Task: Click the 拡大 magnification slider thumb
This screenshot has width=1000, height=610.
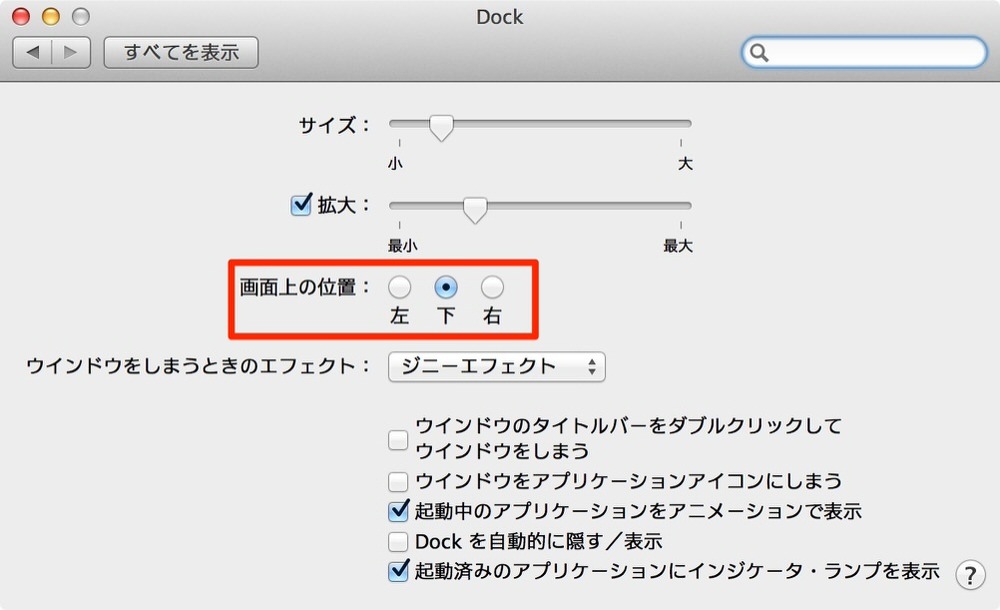Action: (x=474, y=209)
